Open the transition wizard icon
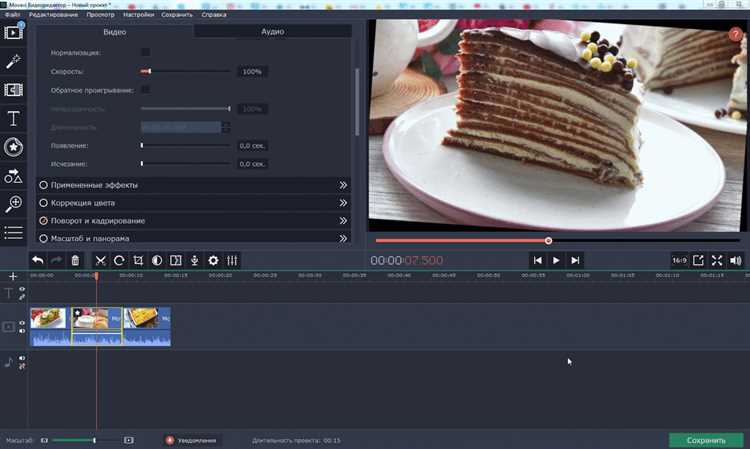This screenshot has width=750, height=449. click(176, 260)
